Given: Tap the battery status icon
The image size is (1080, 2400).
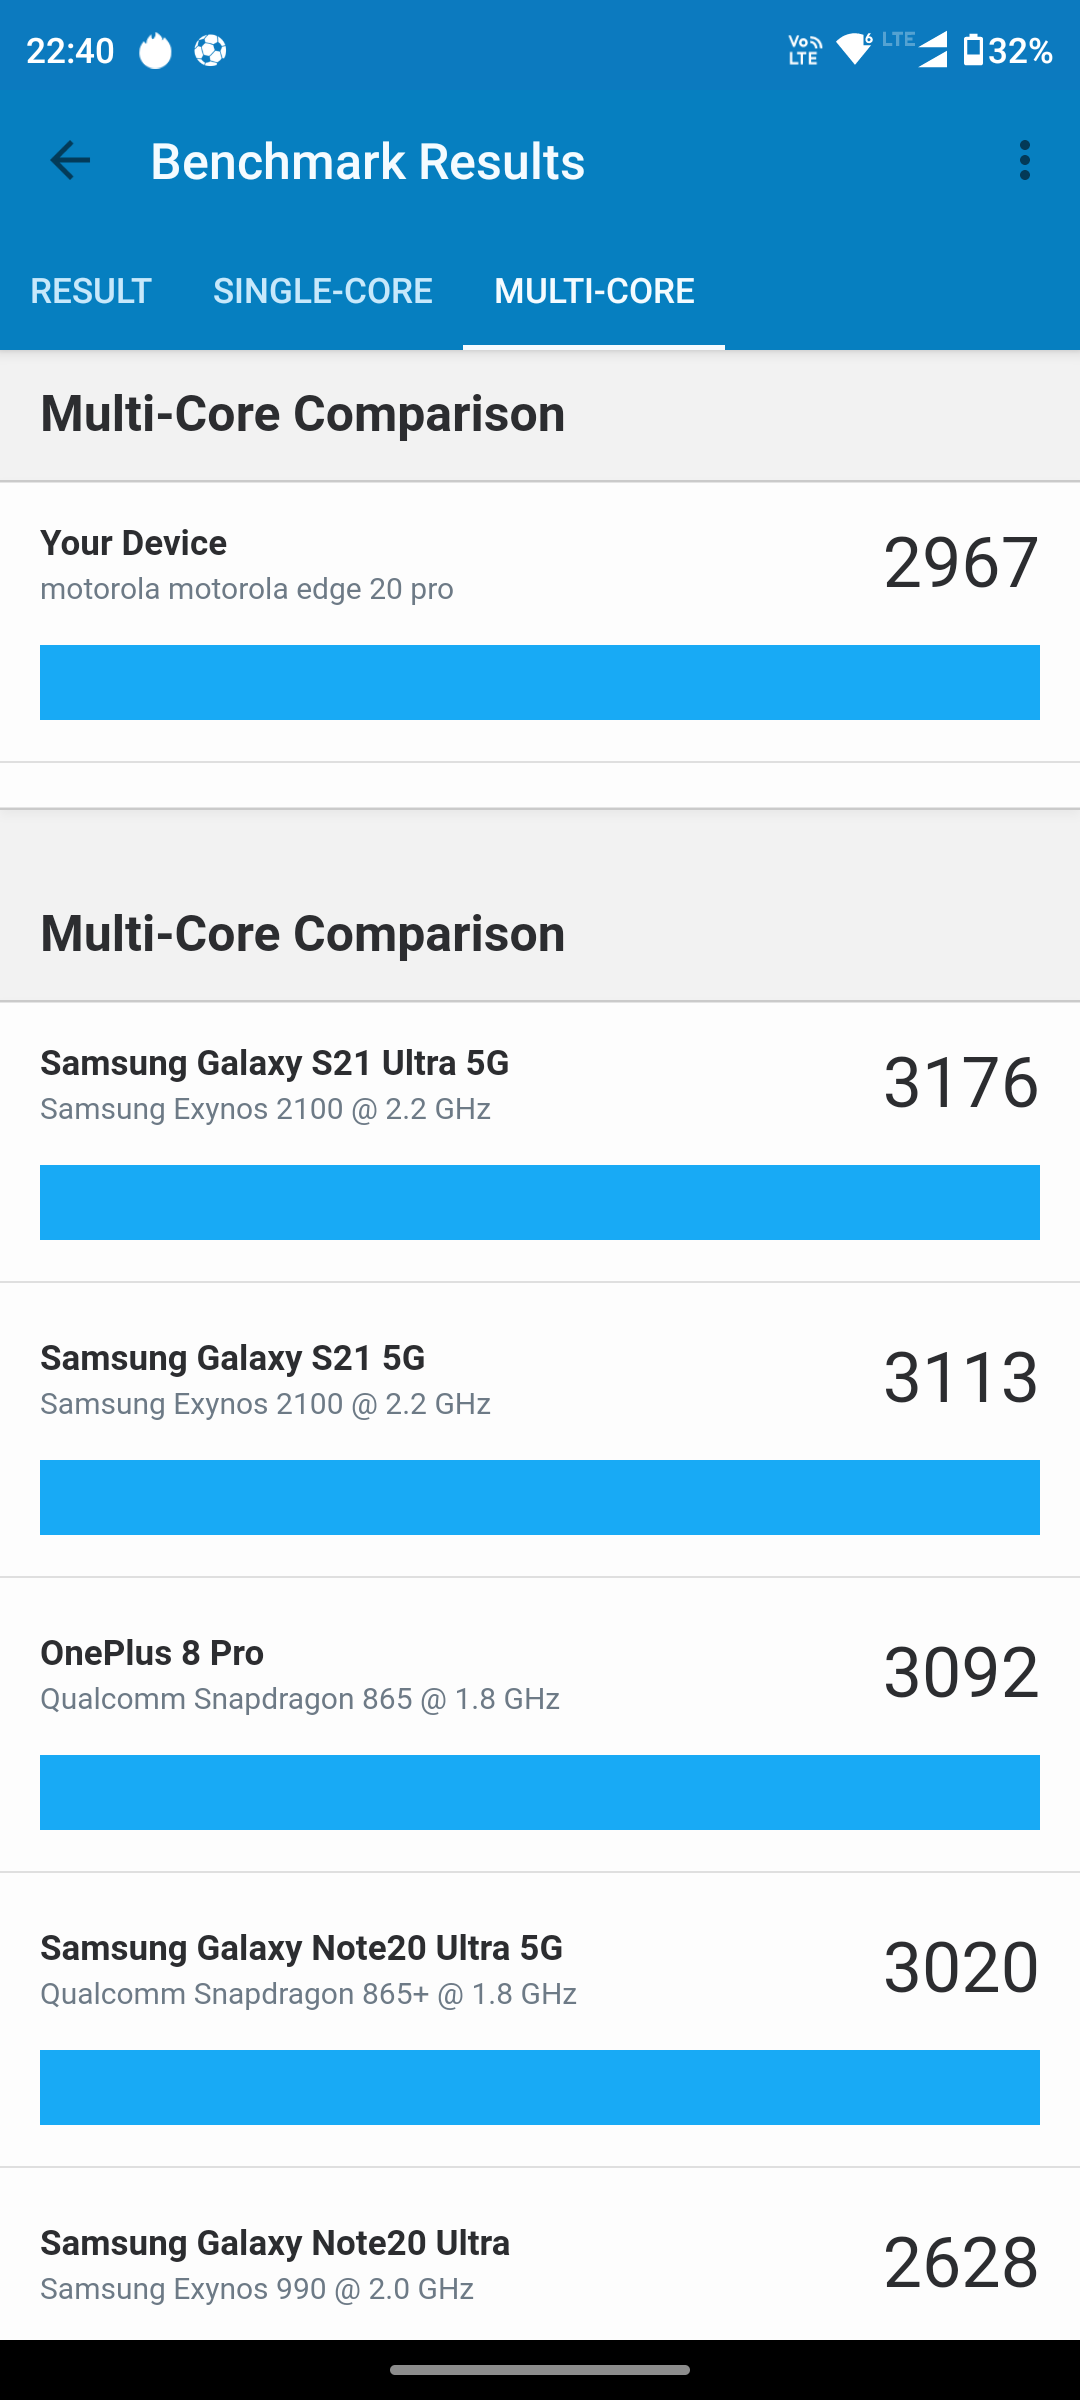Looking at the screenshot, I should [973, 49].
